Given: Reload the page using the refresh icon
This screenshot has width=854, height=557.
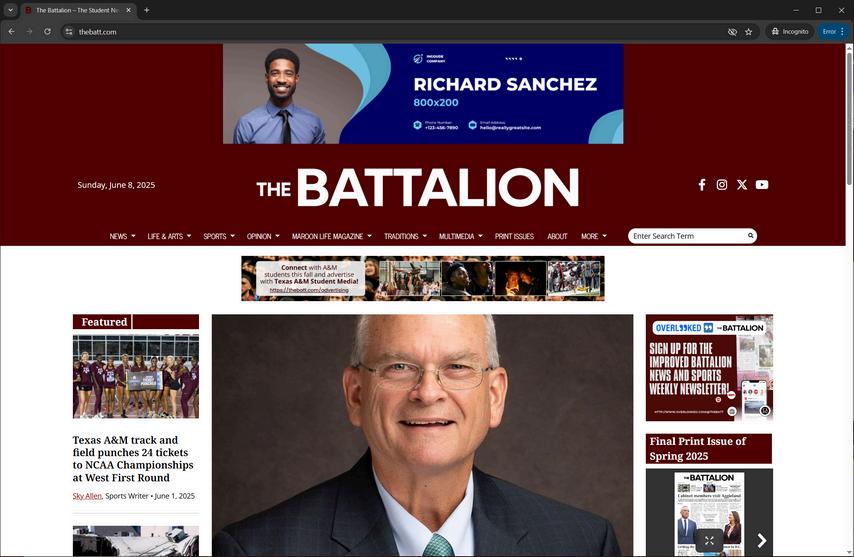Looking at the screenshot, I should tap(47, 32).
